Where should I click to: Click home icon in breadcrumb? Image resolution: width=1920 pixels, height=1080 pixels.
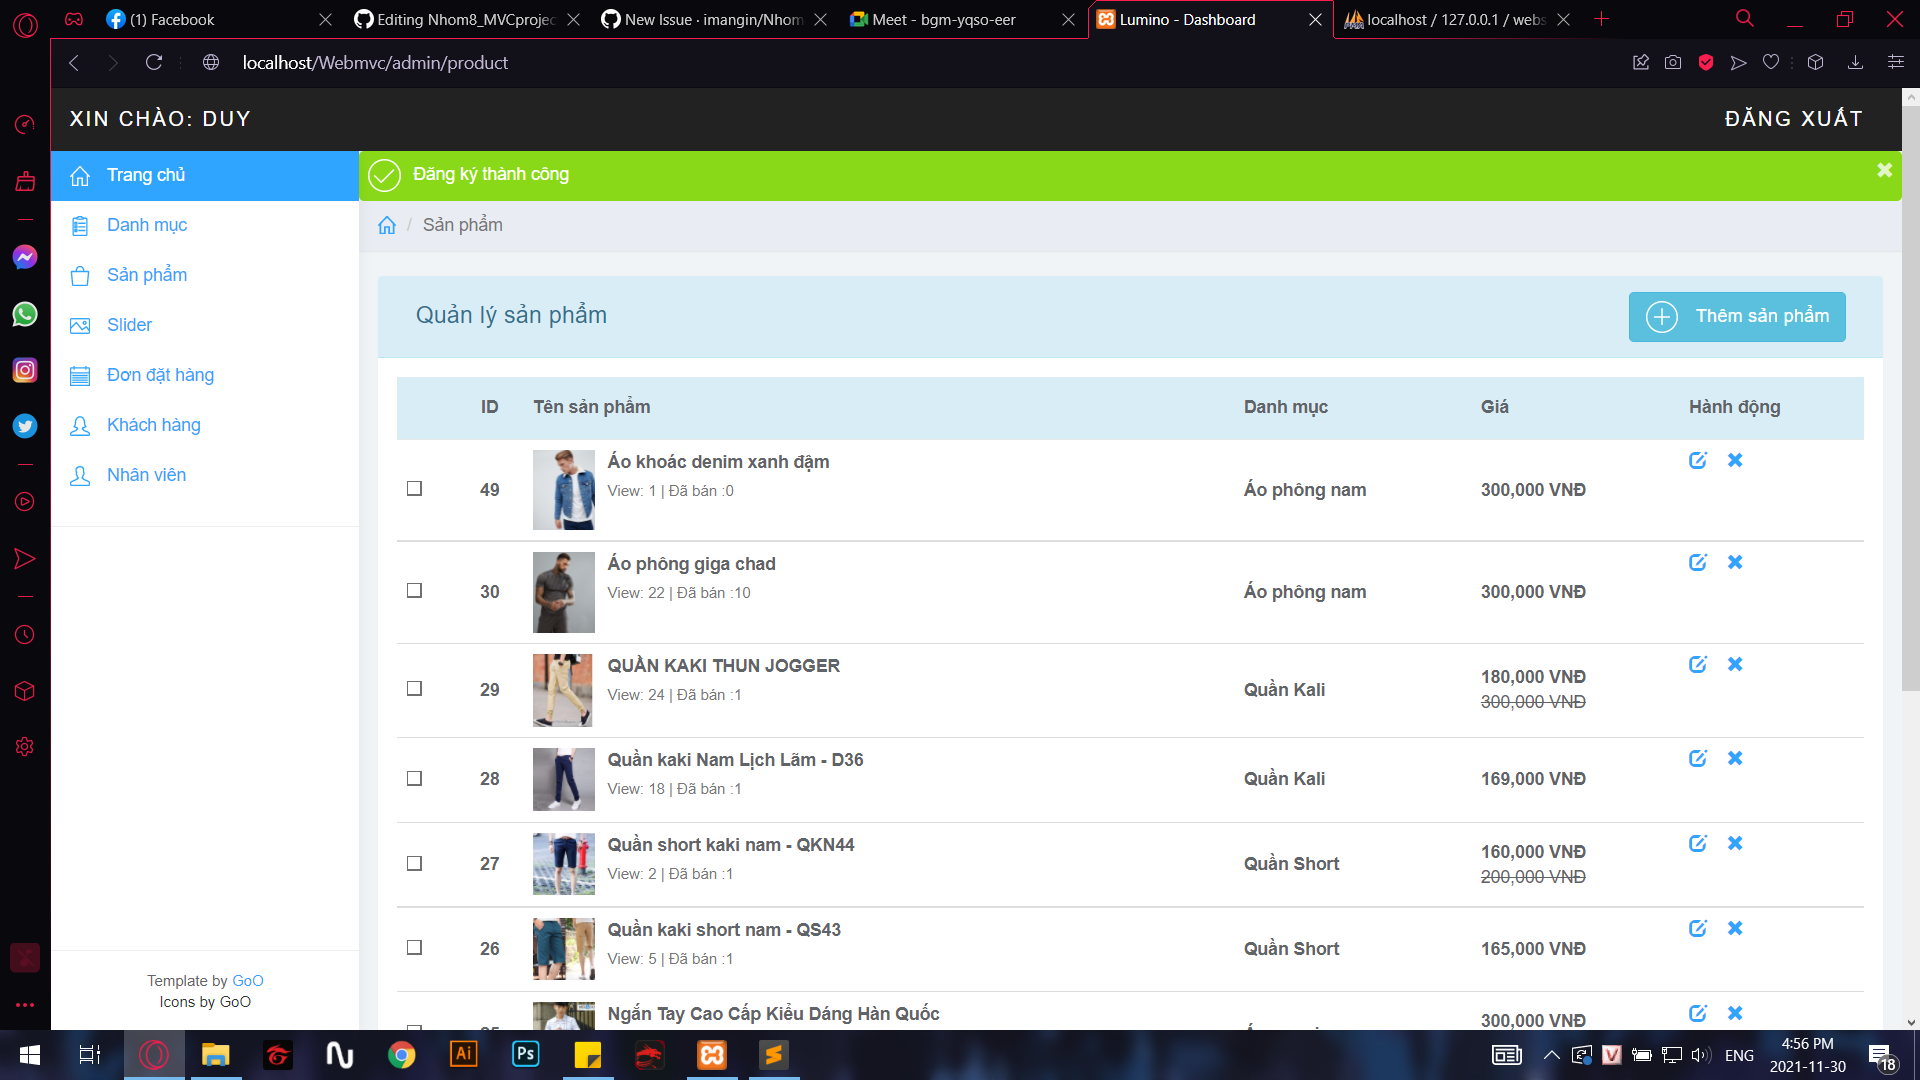pyautogui.click(x=387, y=225)
